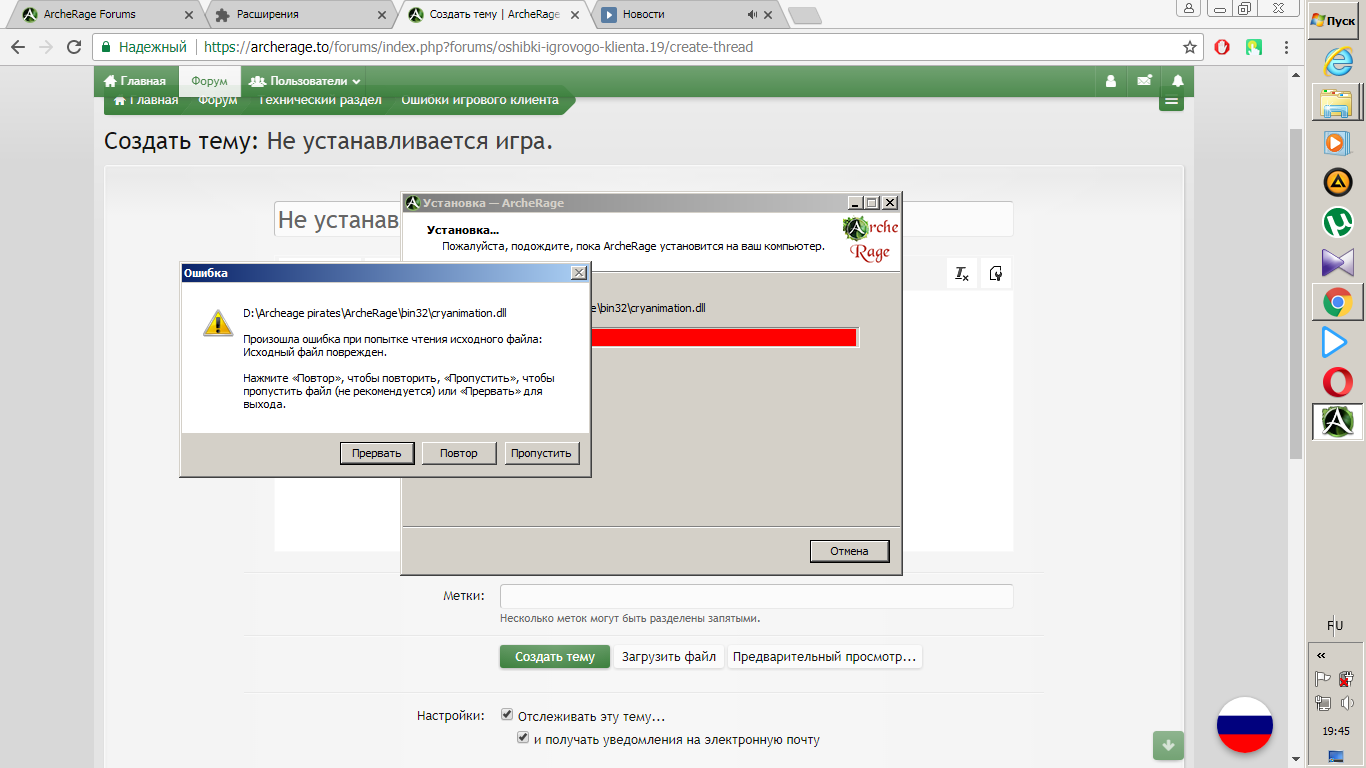Viewport: 1366px width, 768px height.
Task: Open the forum user account icon
Action: point(1110,81)
